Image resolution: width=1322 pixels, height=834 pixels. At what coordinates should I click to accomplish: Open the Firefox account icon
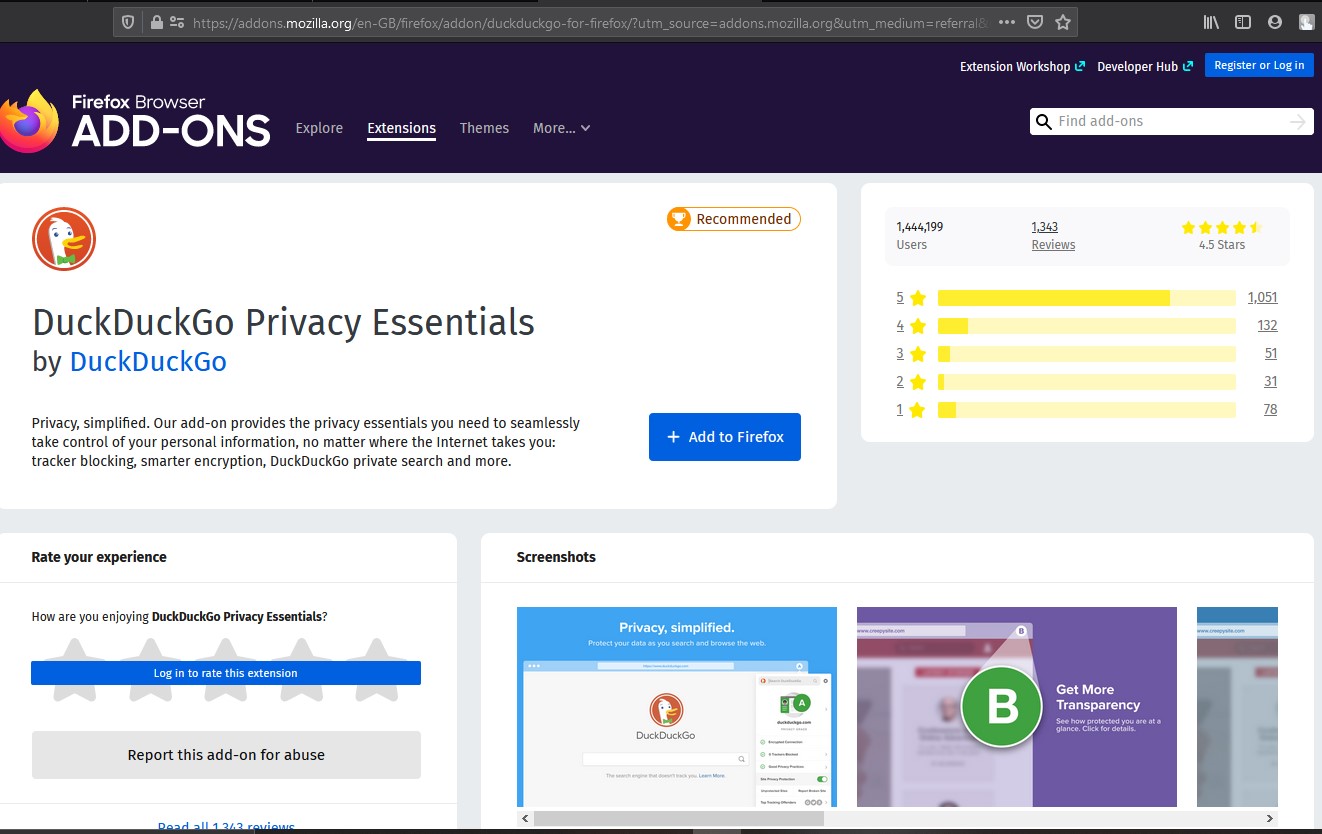point(1275,22)
